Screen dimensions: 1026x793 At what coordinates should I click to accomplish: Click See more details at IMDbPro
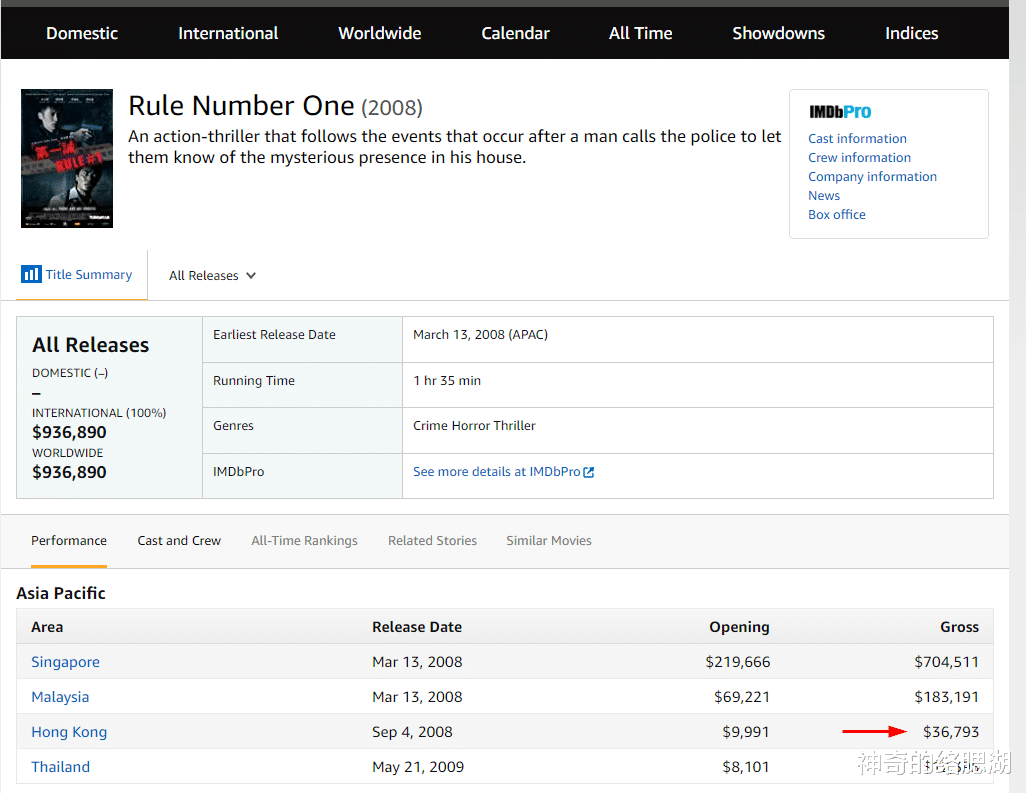coord(496,472)
